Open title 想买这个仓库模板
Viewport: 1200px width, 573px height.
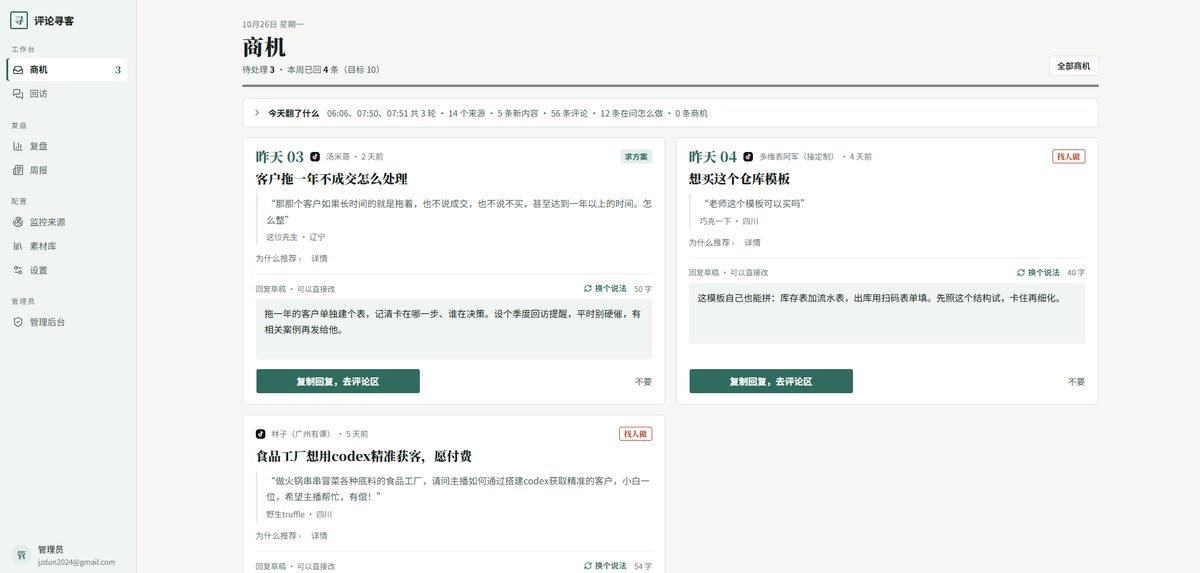click(739, 179)
